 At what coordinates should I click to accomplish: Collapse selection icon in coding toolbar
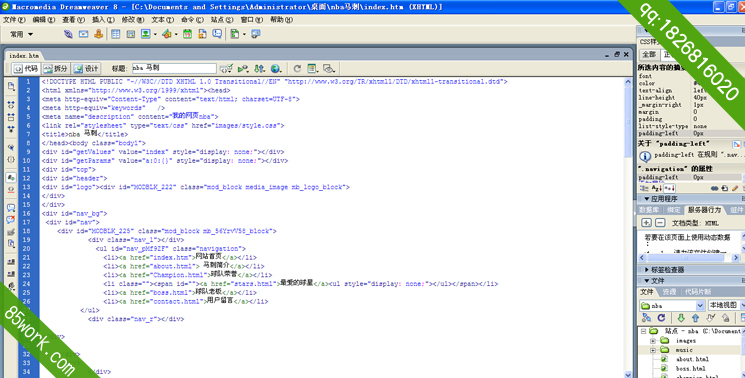coord(11,116)
